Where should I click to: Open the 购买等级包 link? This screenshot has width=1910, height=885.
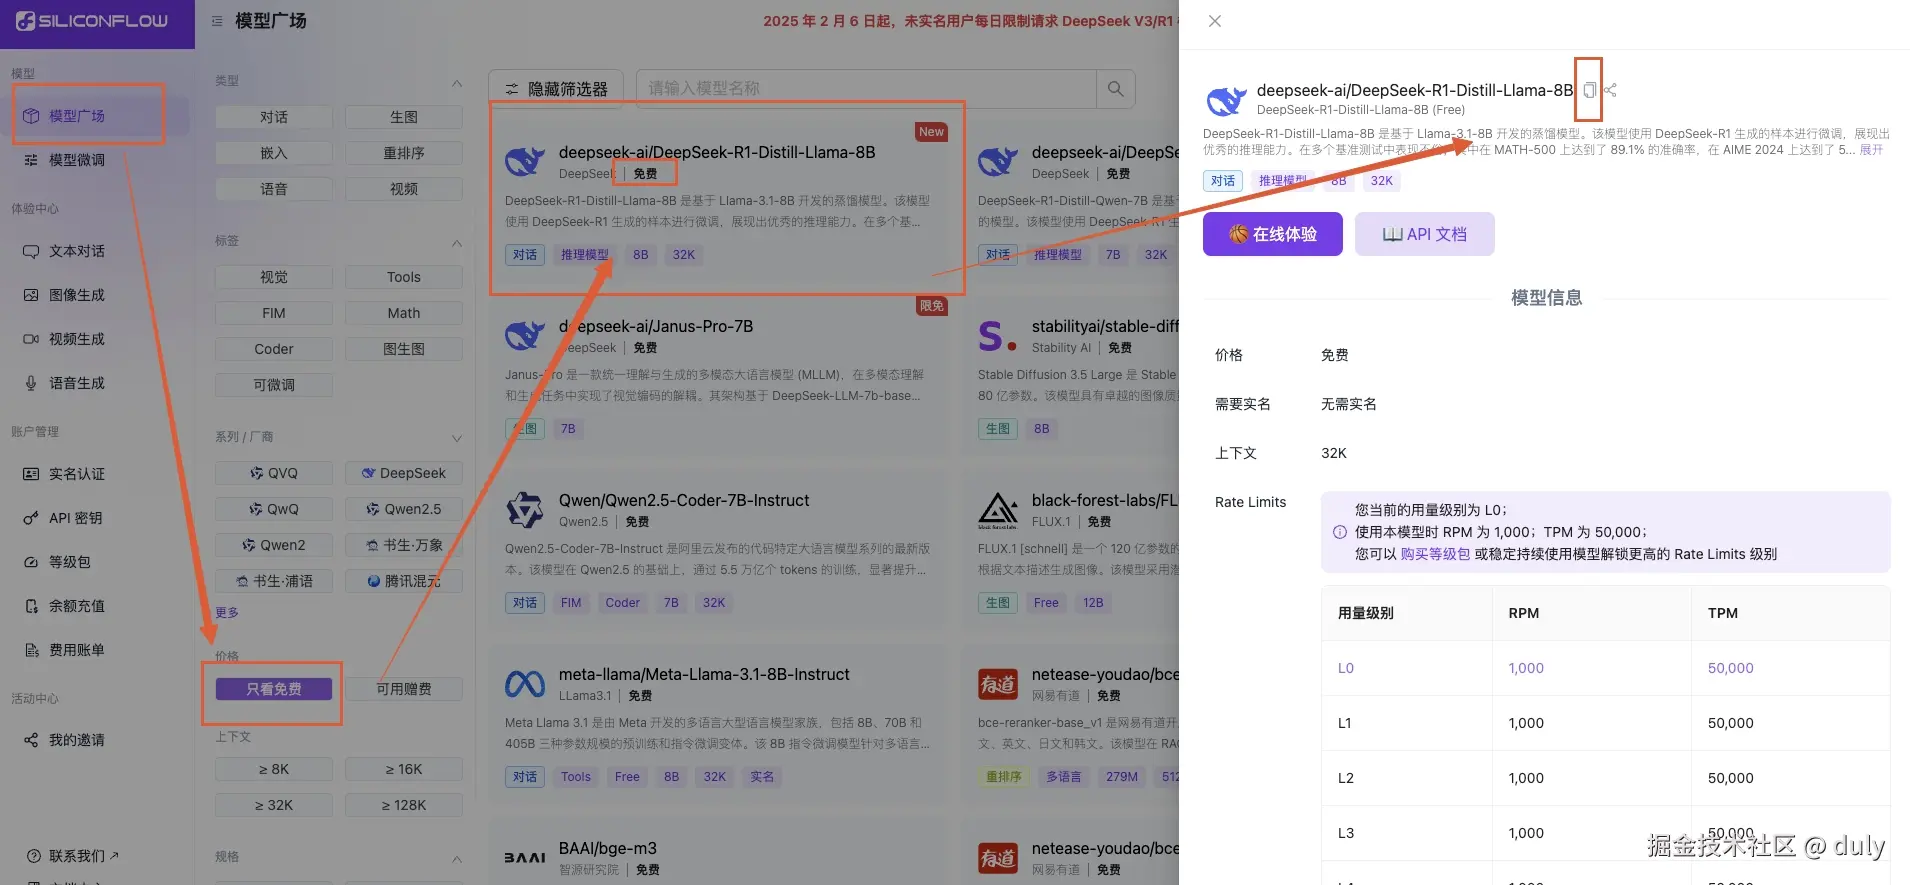[1436, 554]
